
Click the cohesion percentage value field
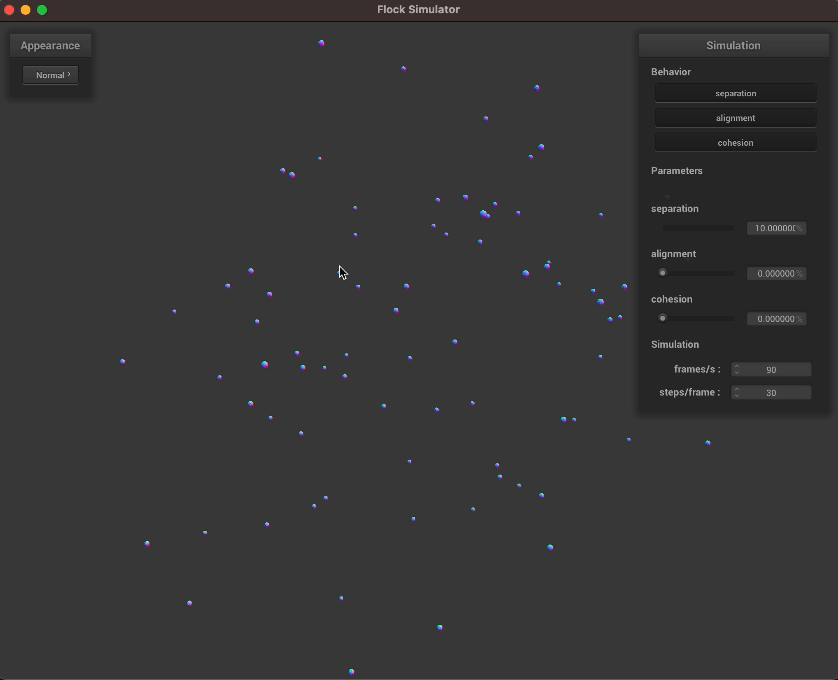(x=774, y=319)
